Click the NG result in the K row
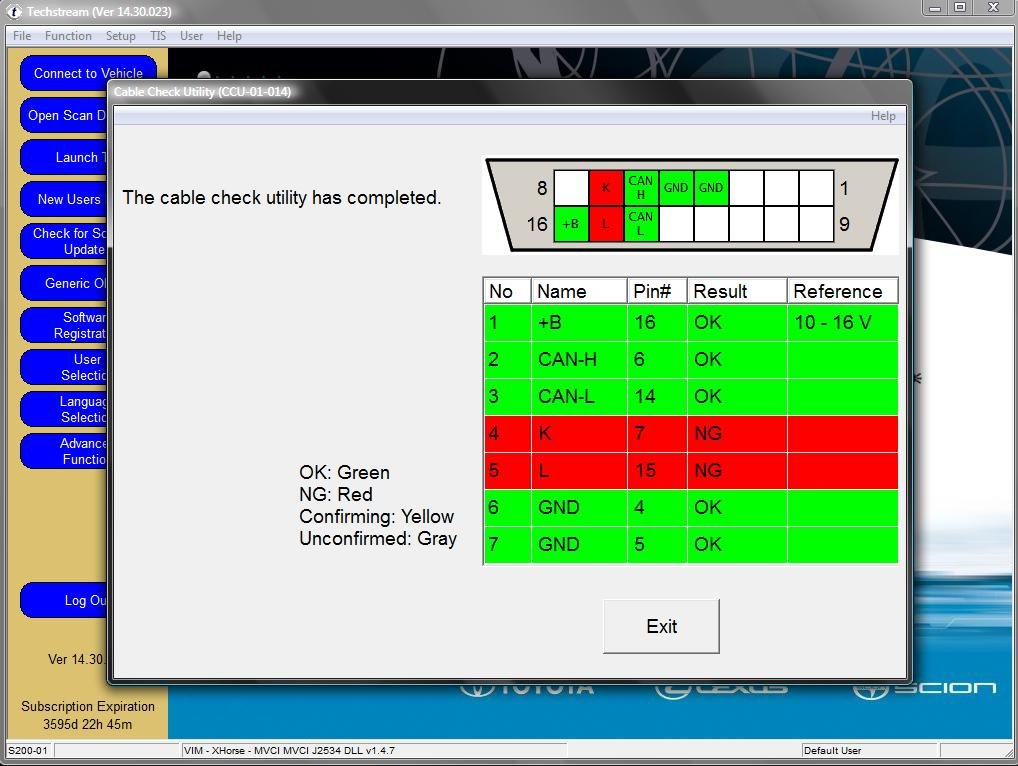 point(737,434)
